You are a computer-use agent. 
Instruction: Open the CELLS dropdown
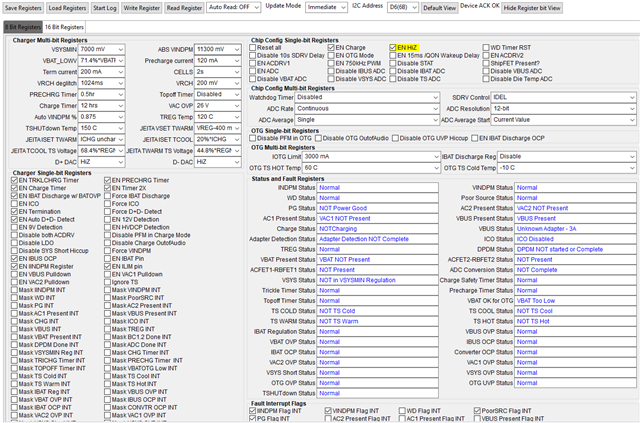click(218, 71)
